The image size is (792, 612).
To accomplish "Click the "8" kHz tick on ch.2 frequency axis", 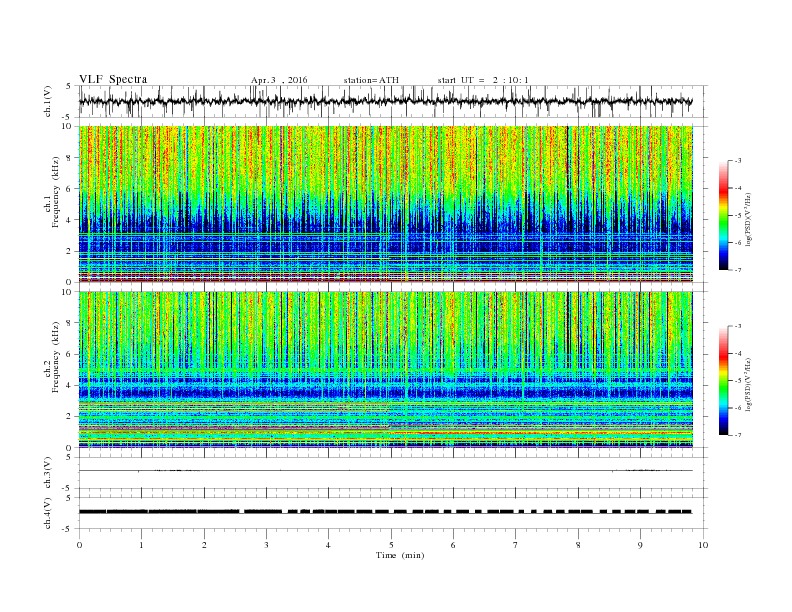I will (69, 323).
